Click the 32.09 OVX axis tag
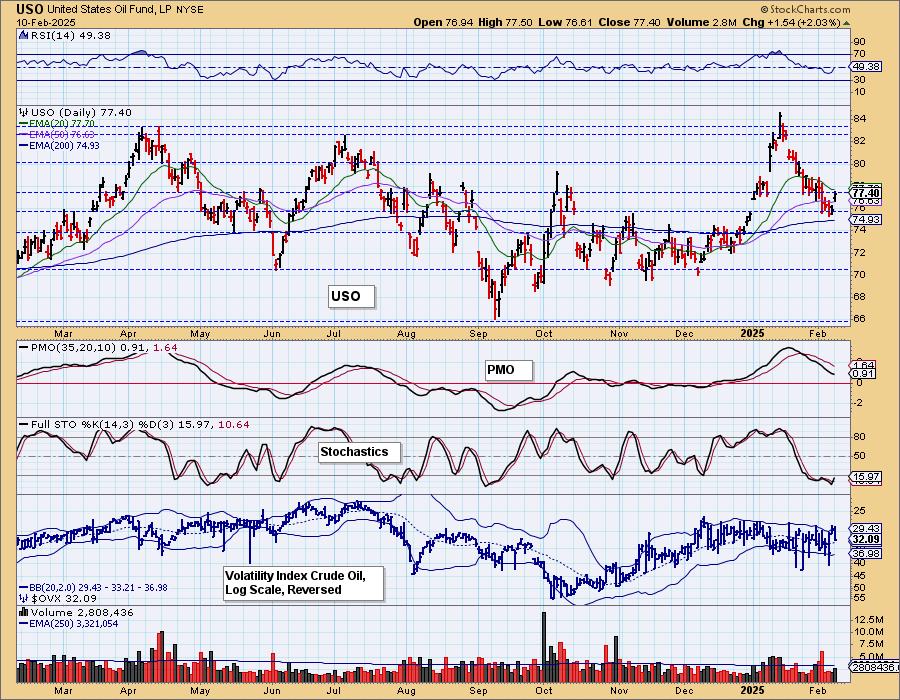This screenshot has height=700, width=900. click(x=866, y=539)
